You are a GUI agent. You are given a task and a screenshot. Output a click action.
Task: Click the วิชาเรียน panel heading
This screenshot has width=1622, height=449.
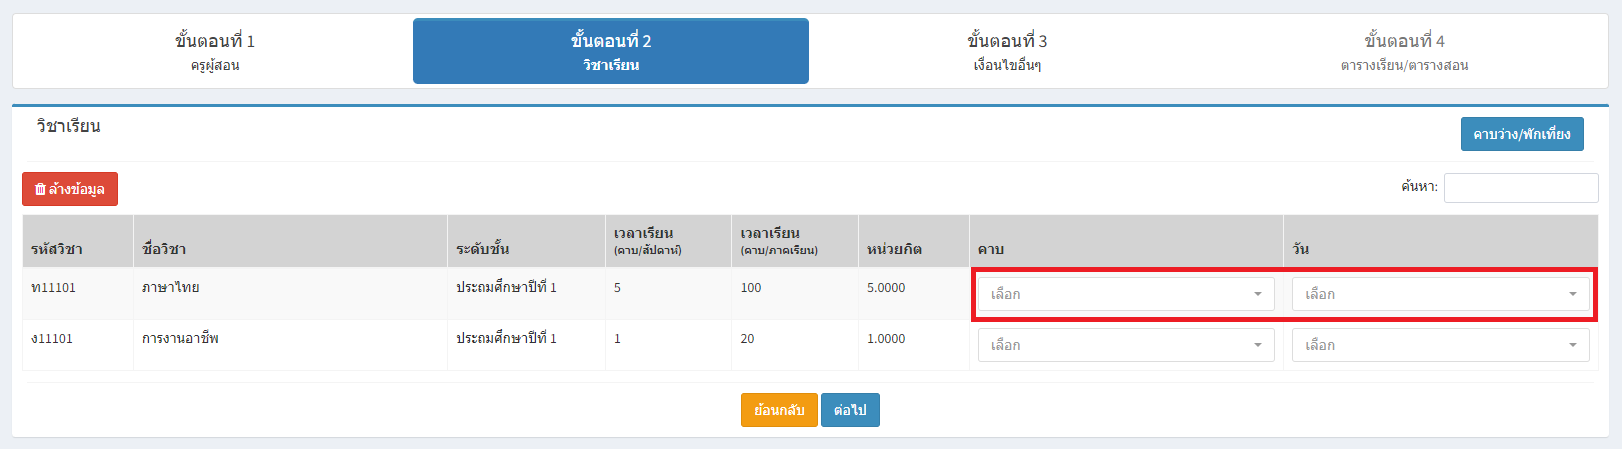pos(69,126)
